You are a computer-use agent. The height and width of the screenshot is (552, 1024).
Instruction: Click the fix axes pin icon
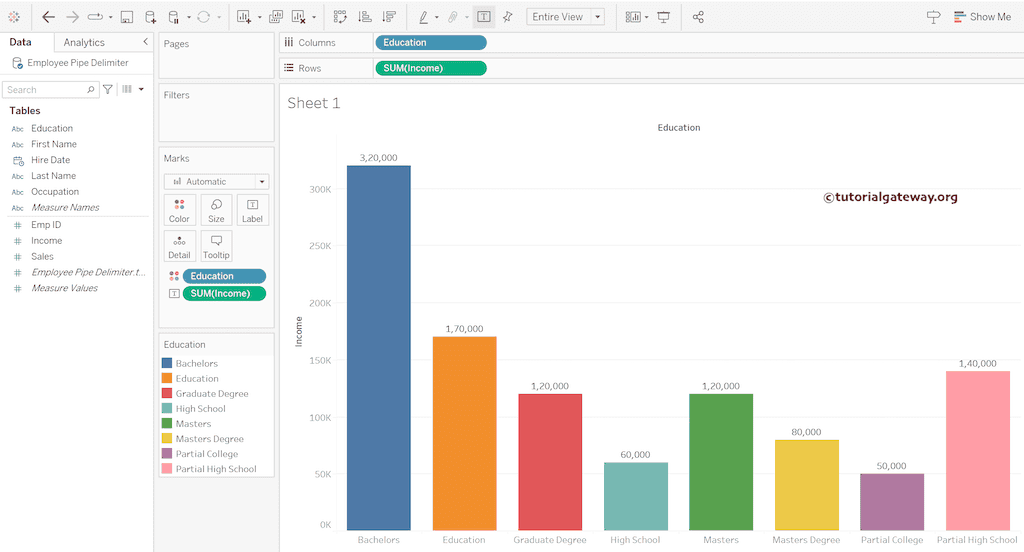click(x=507, y=17)
